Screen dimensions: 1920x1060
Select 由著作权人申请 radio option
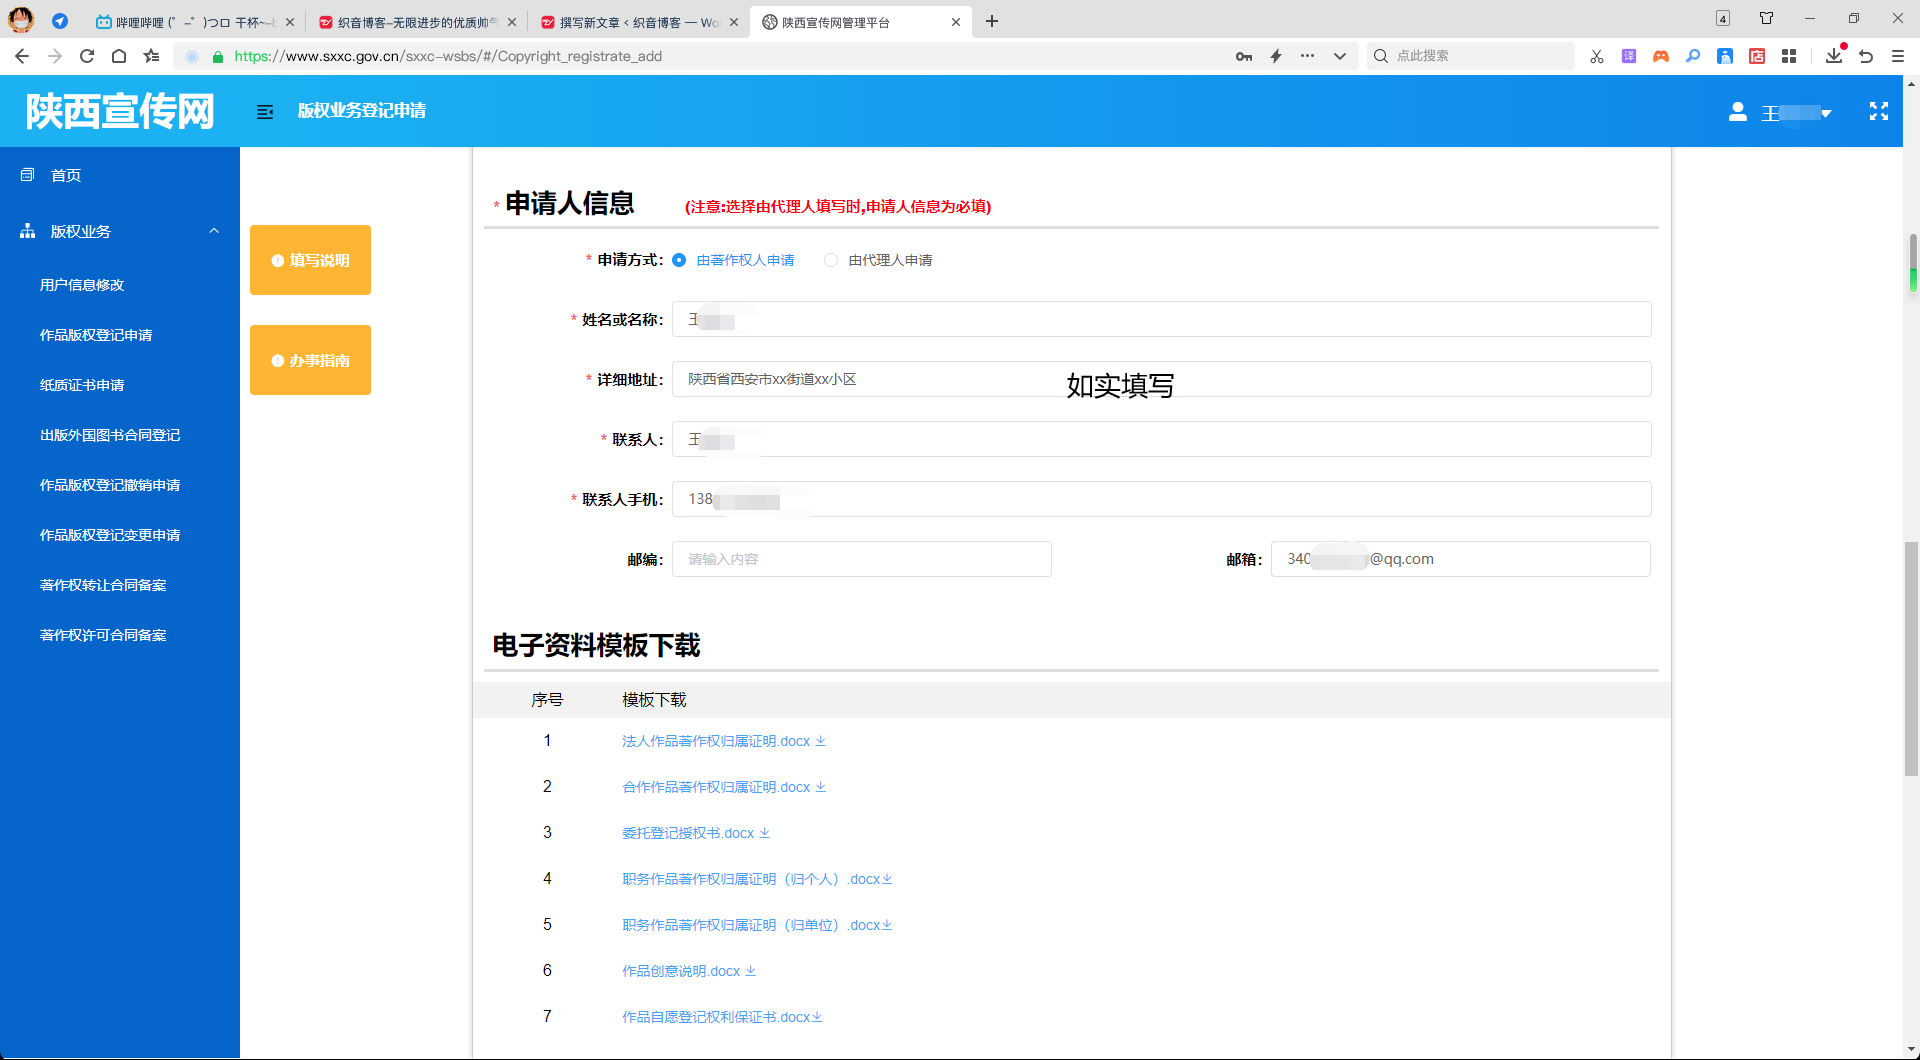click(x=679, y=260)
